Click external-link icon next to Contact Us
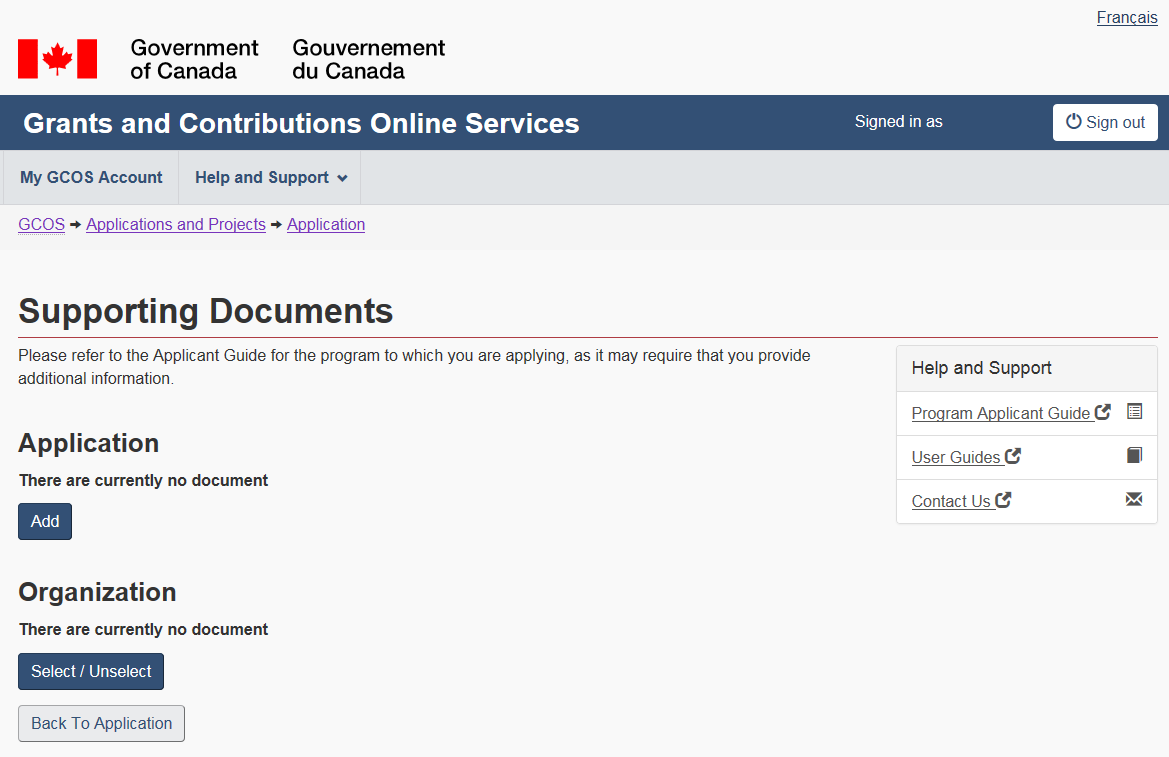The width and height of the screenshot is (1169, 757). click(1003, 500)
